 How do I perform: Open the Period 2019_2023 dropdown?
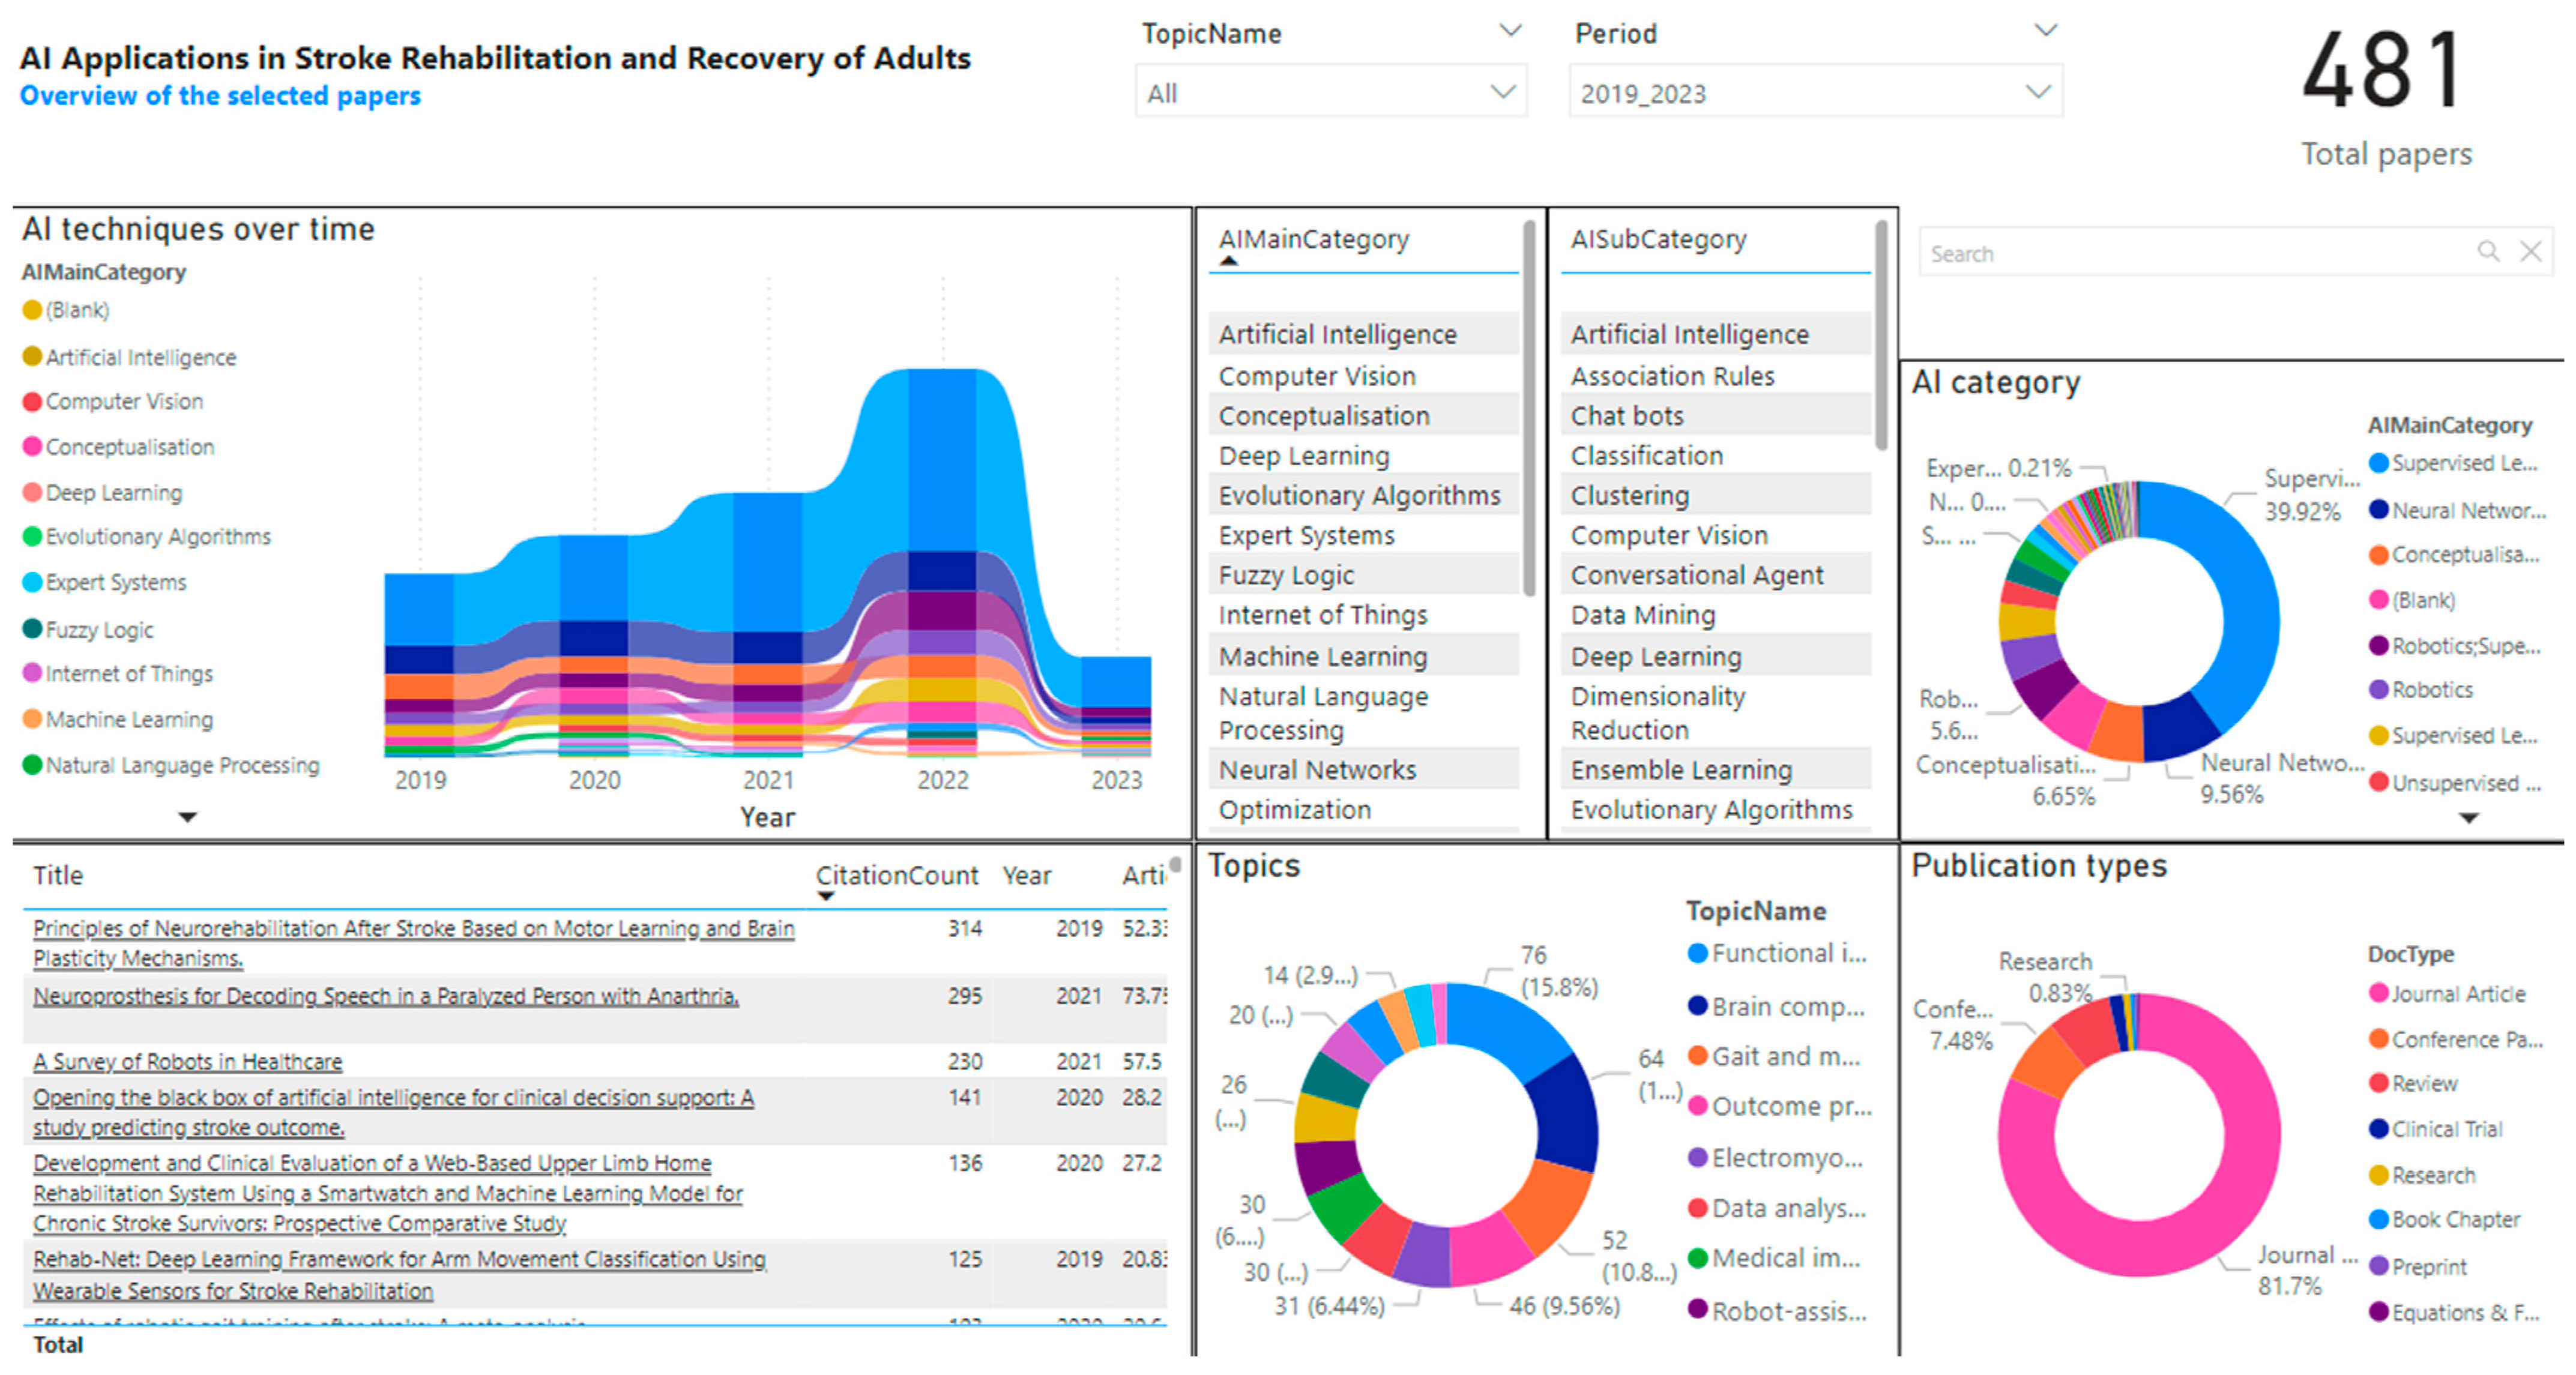2037,93
